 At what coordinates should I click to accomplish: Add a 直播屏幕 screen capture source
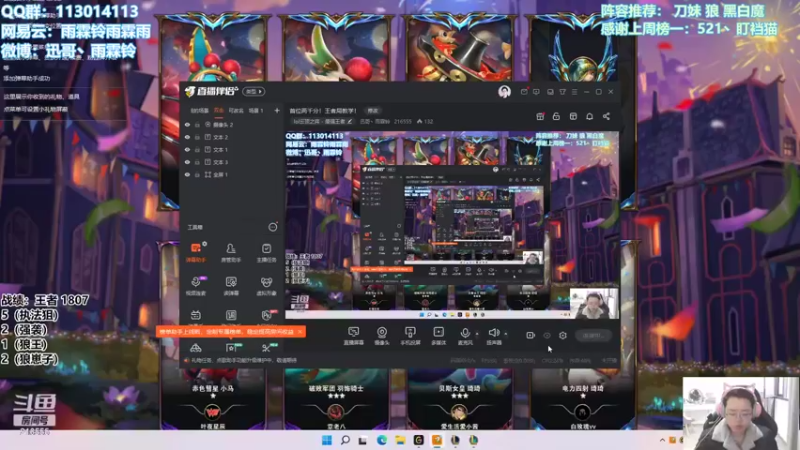click(353, 336)
